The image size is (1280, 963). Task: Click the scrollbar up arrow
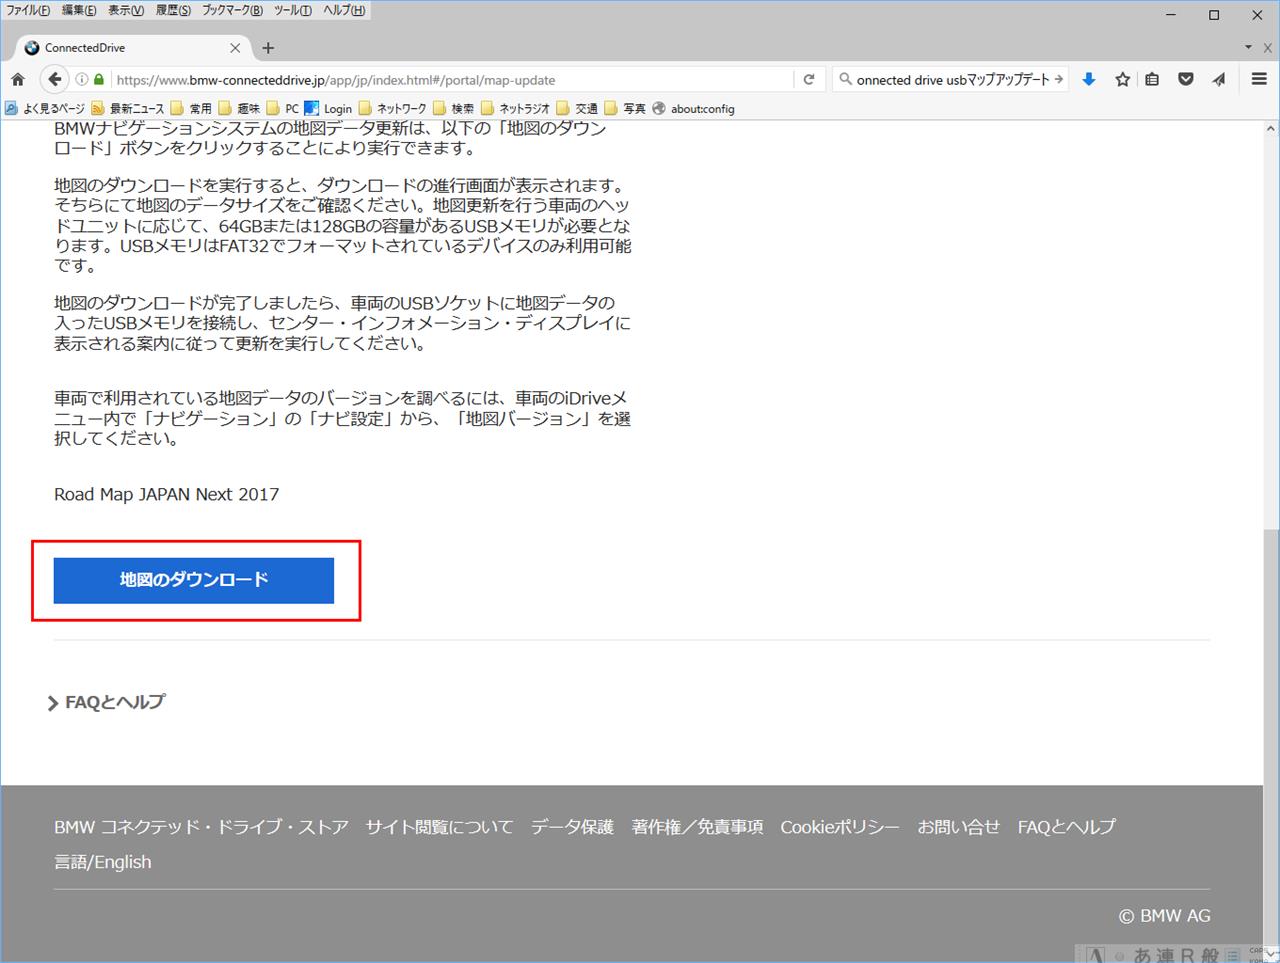1271,129
